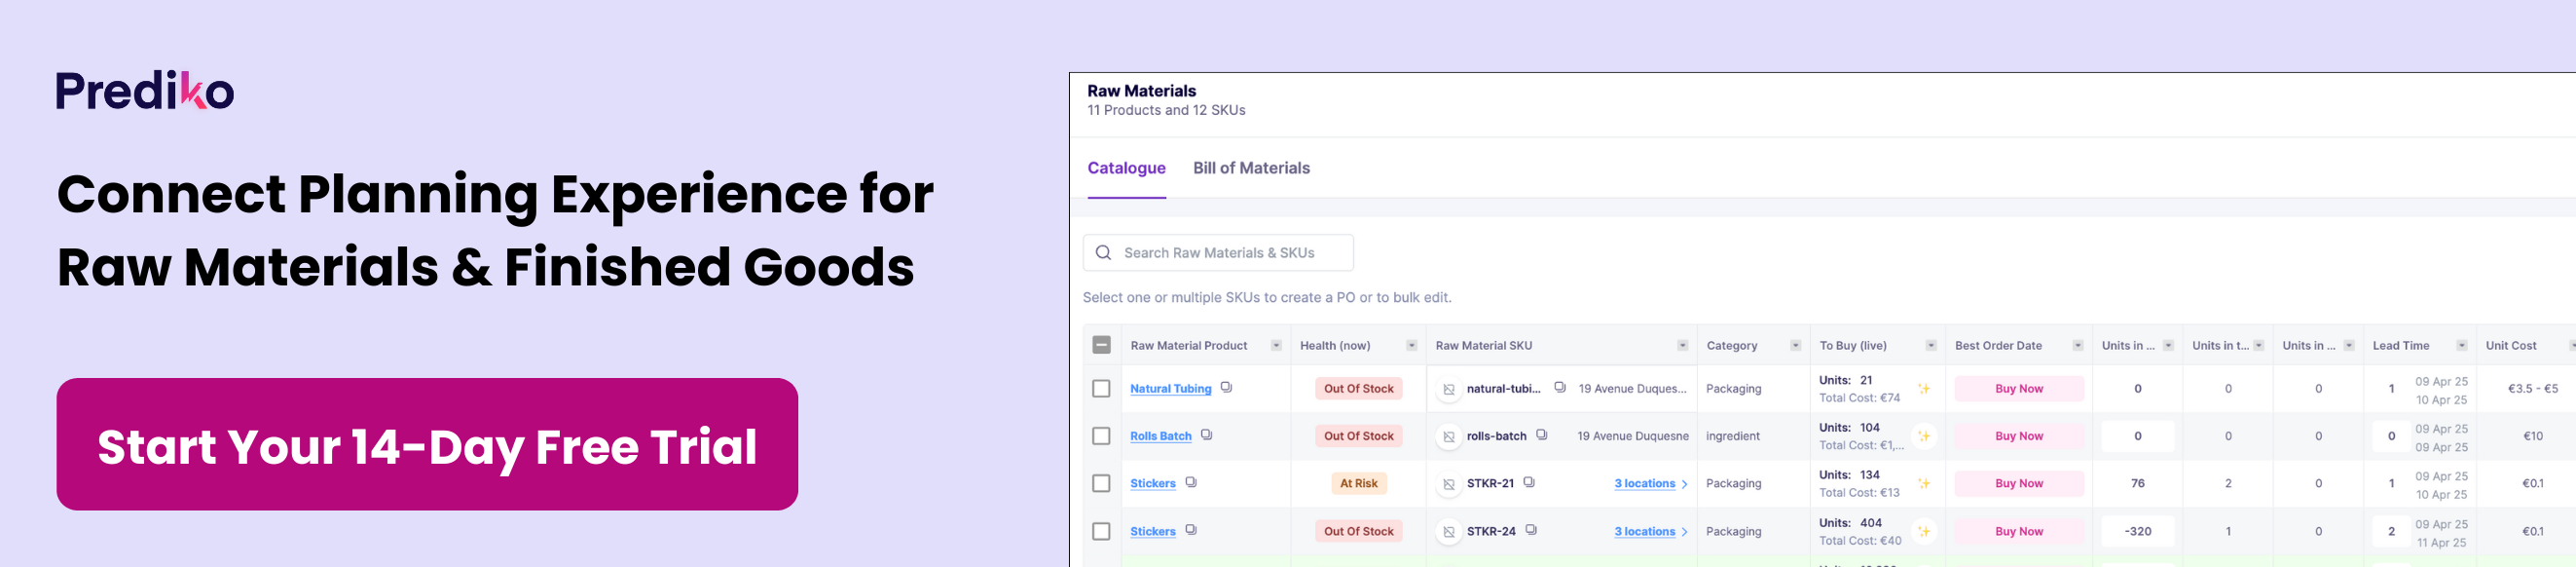This screenshot has width=2576, height=567.
Task: Click the image placeholder icon for STKR-24
Action: coord(1448,532)
